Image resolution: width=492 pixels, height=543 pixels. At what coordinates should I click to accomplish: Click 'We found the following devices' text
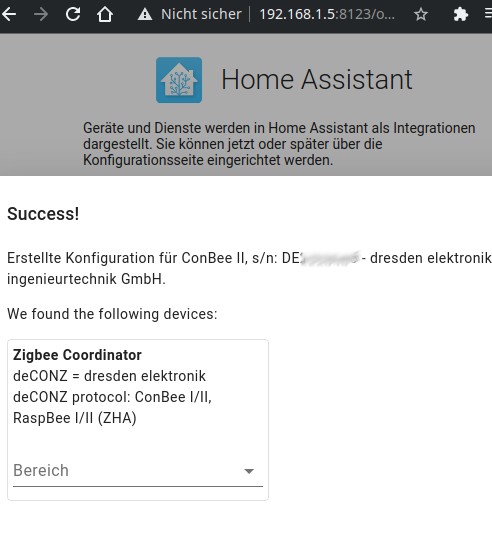pos(112,314)
